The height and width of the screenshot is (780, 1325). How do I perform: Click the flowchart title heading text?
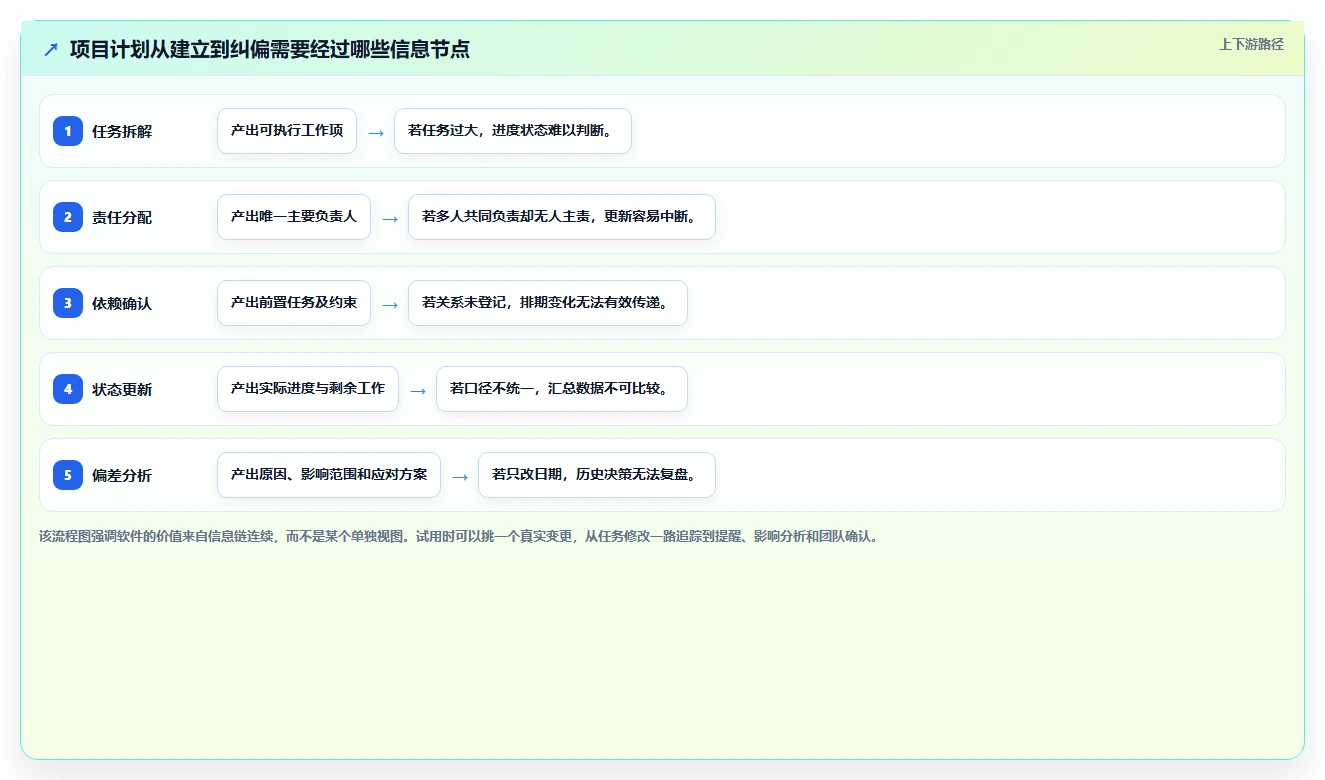[270, 49]
